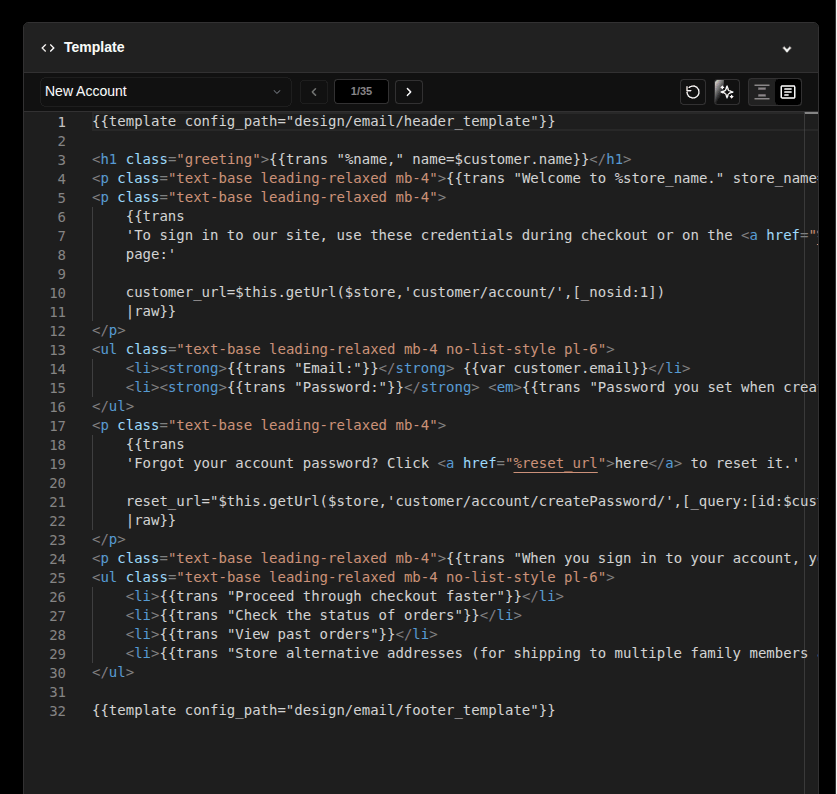Click the revert template changes icon

click(x=693, y=91)
